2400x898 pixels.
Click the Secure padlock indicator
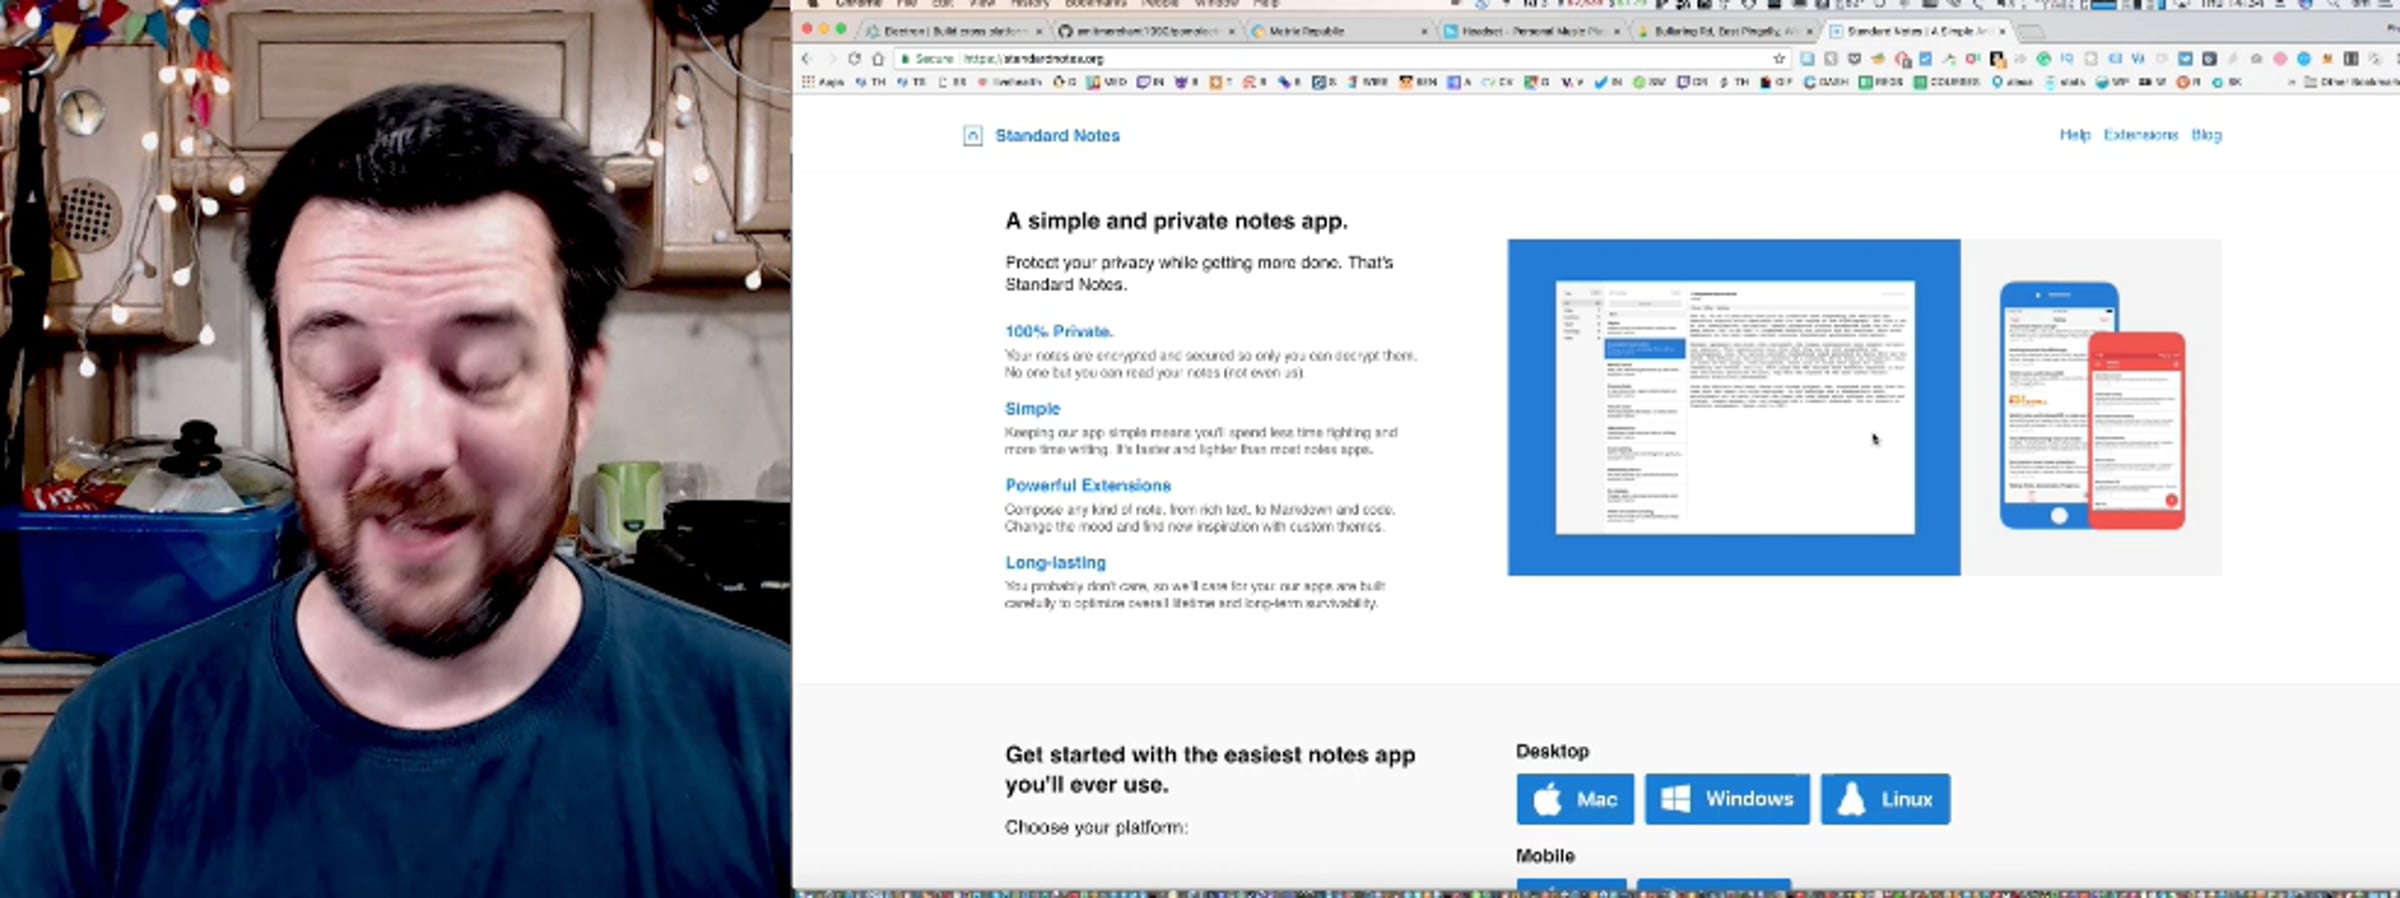click(927, 59)
